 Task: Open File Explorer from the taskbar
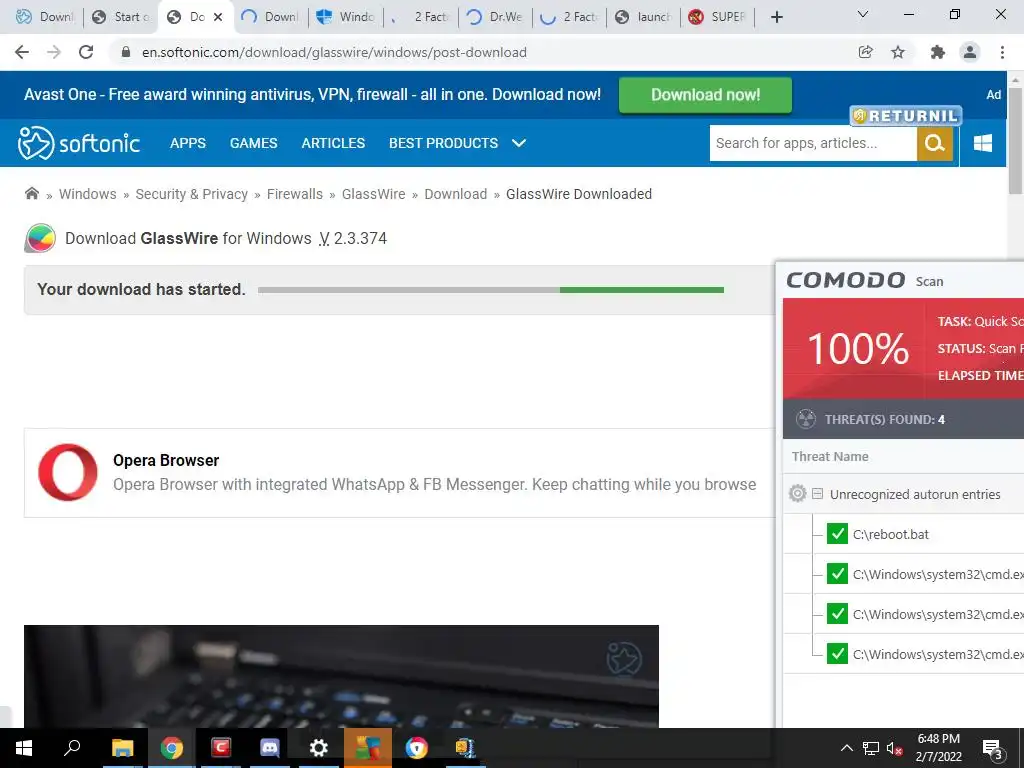[122, 748]
